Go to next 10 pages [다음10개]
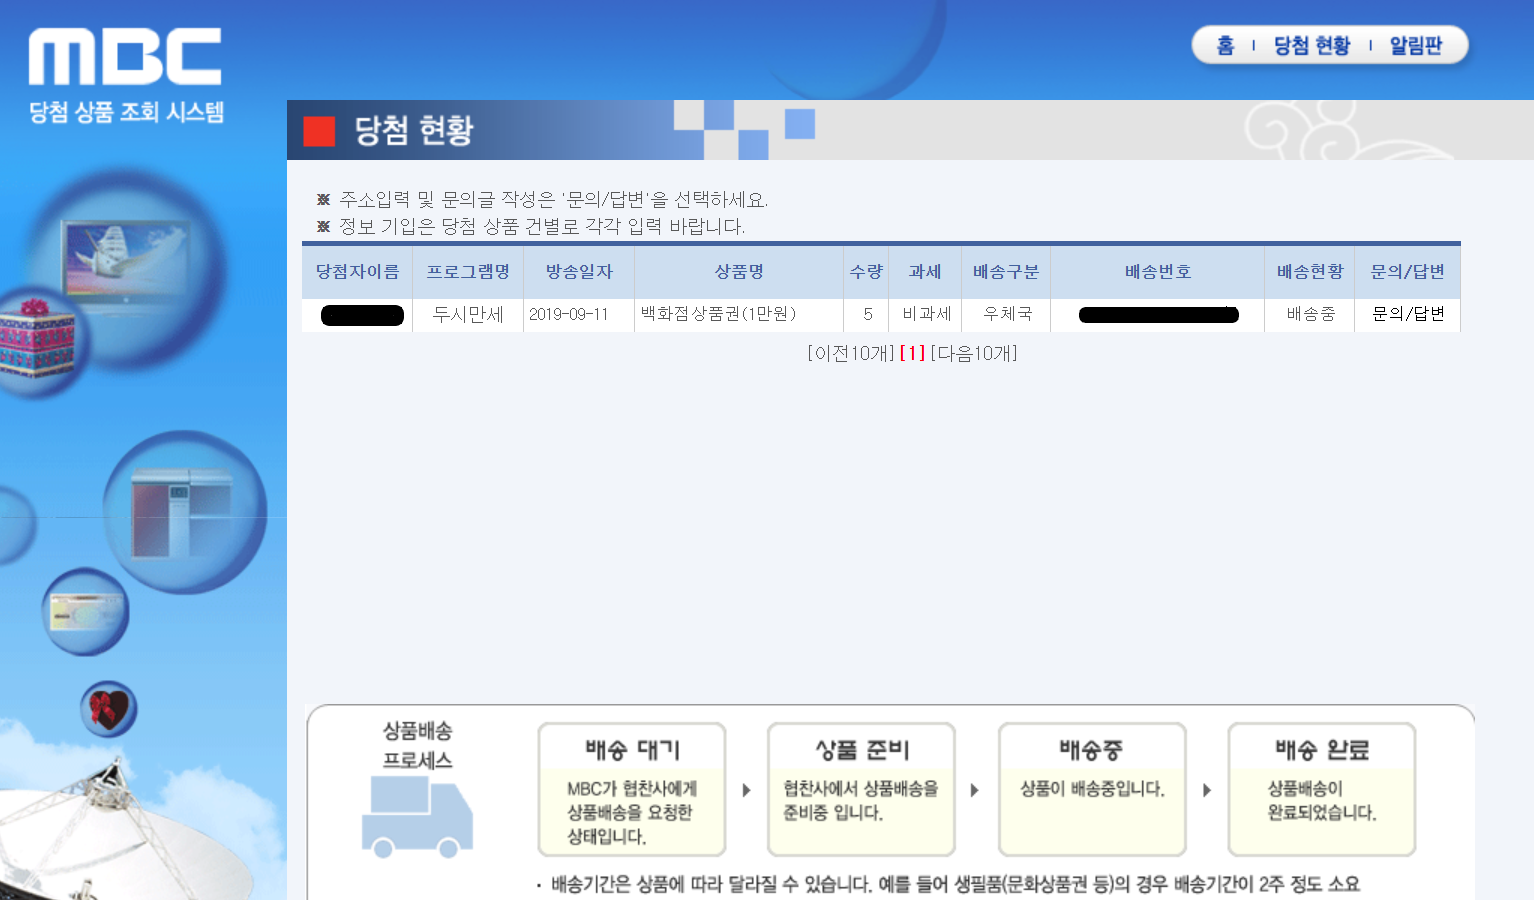1534x900 pixels. [x=974, y=353]
